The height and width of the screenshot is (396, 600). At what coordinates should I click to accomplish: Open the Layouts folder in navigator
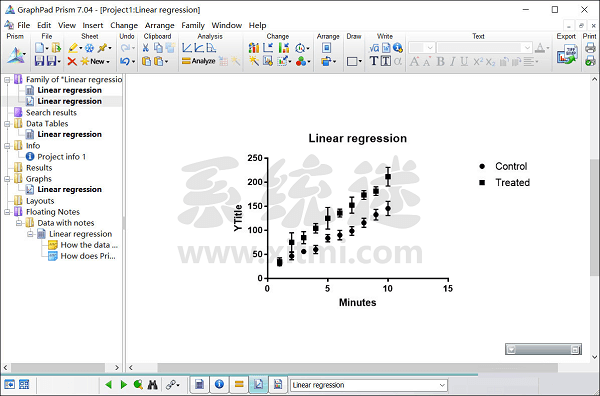pos(40,200)
